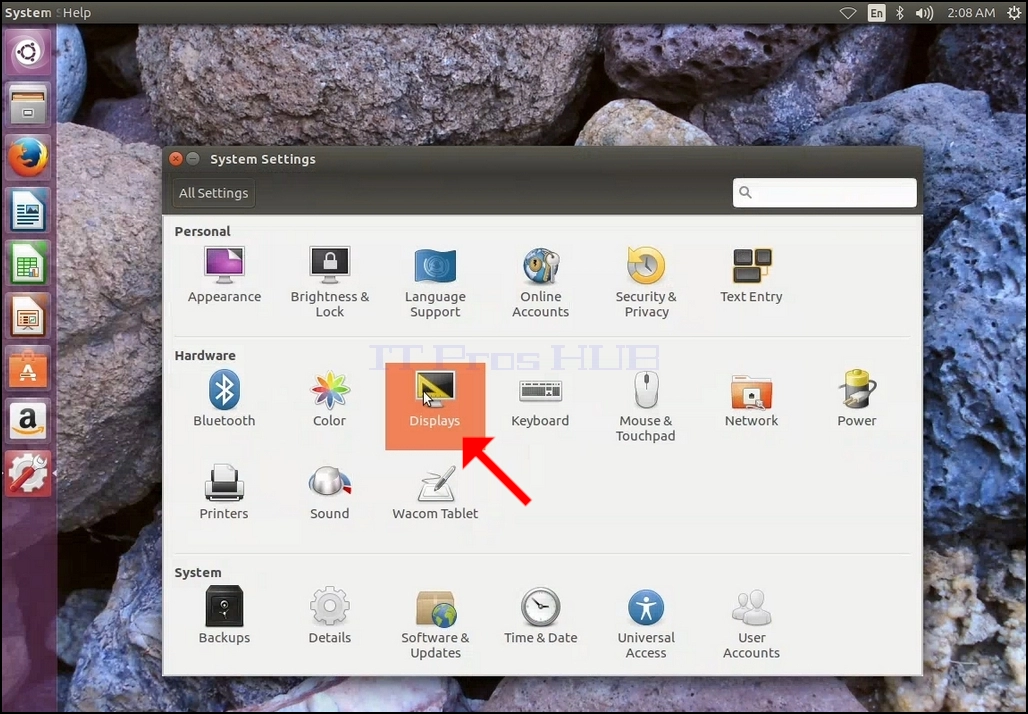Screen dimensions: 1028x714
Task: Focus the System Settings search field
Action: [x=825, y=193]
